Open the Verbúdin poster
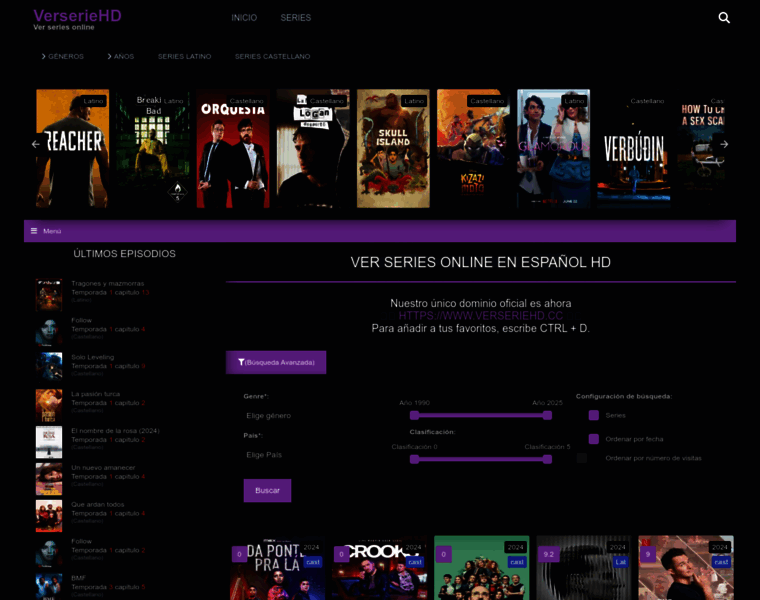This screenshot has height=600, width=760. (x=633, y=148)
